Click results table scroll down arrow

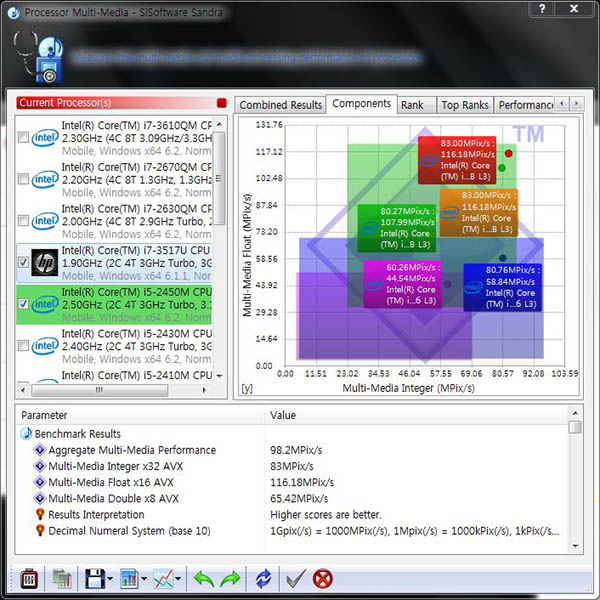click(x=575, y=546)
